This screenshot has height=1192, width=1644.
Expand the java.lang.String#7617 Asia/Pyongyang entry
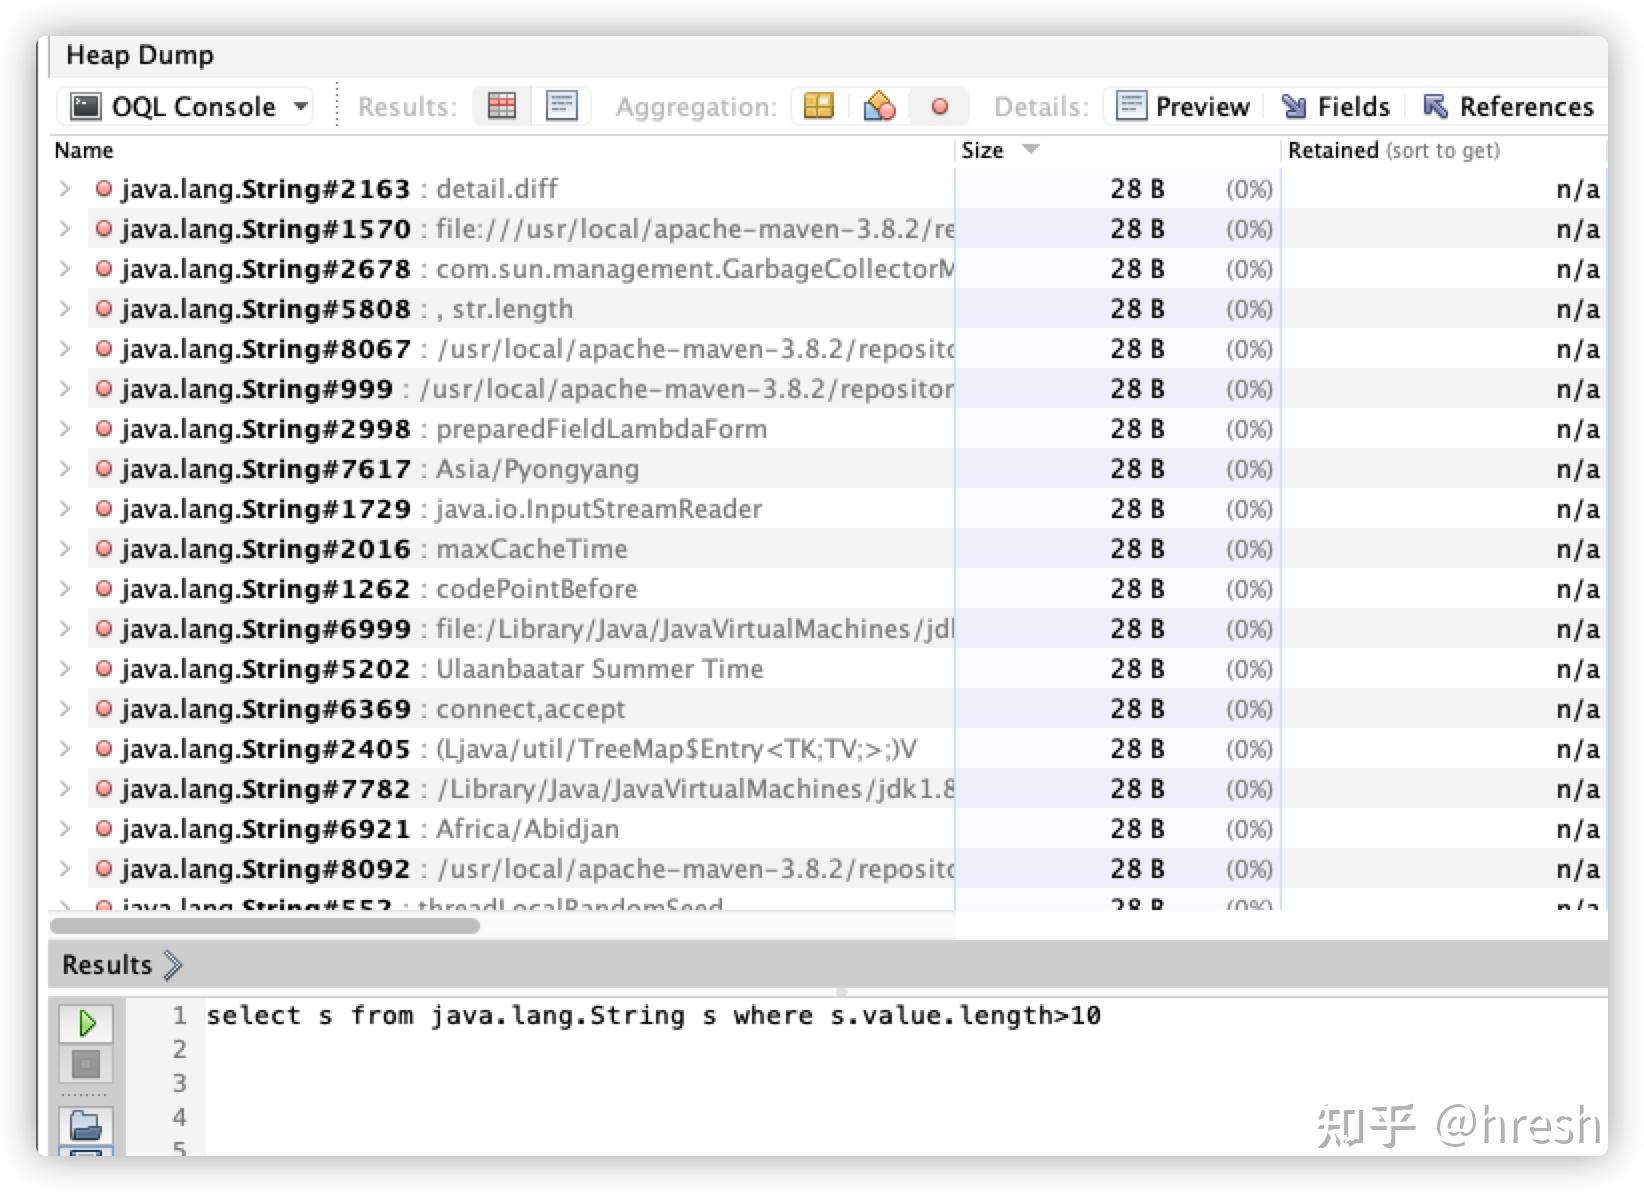64,468
